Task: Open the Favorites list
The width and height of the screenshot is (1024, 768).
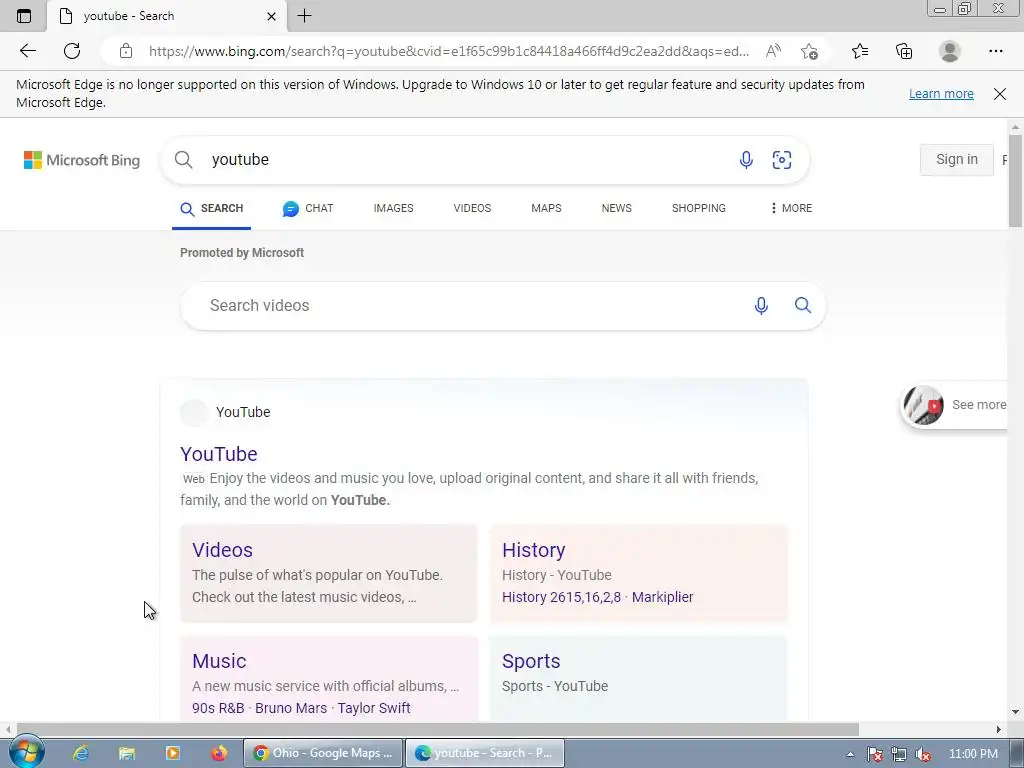Action: click(860, 51)
